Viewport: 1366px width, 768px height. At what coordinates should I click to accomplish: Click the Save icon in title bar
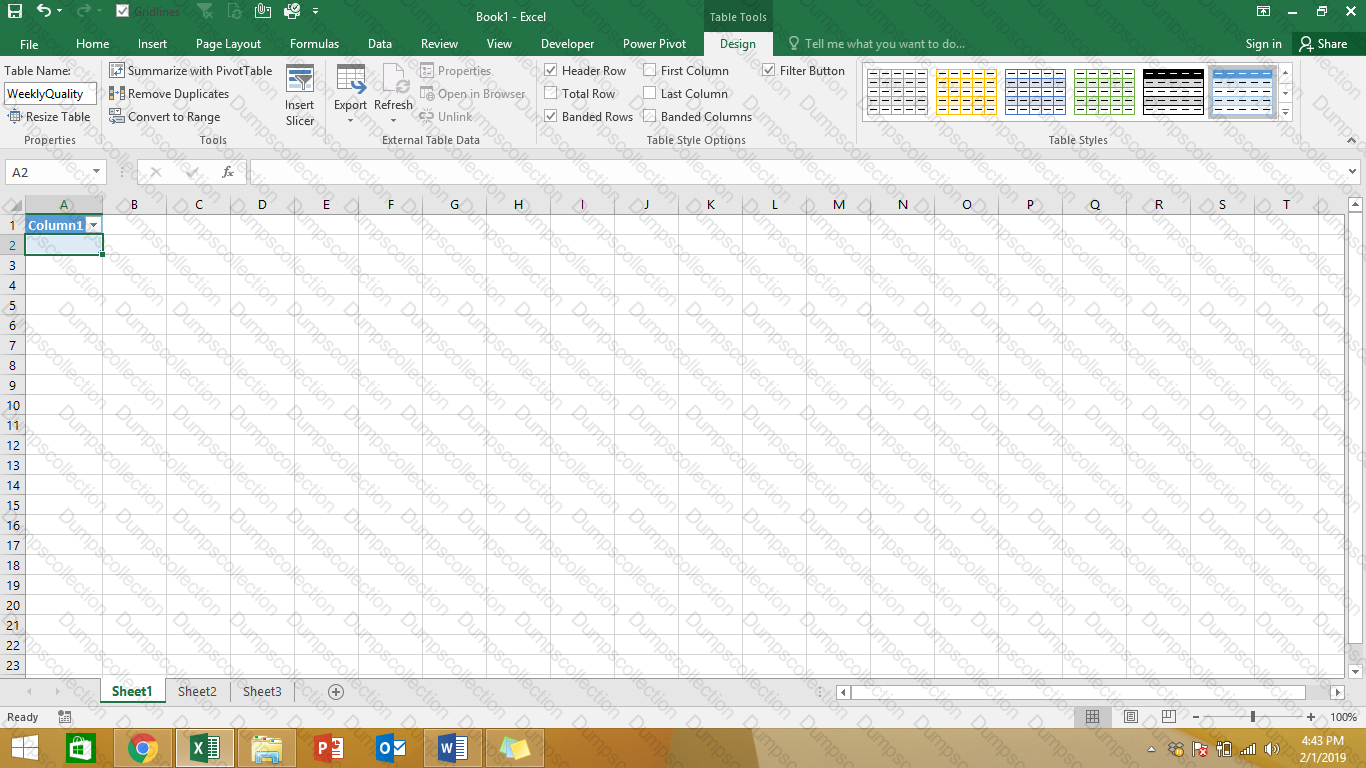[x=15, y=11]
